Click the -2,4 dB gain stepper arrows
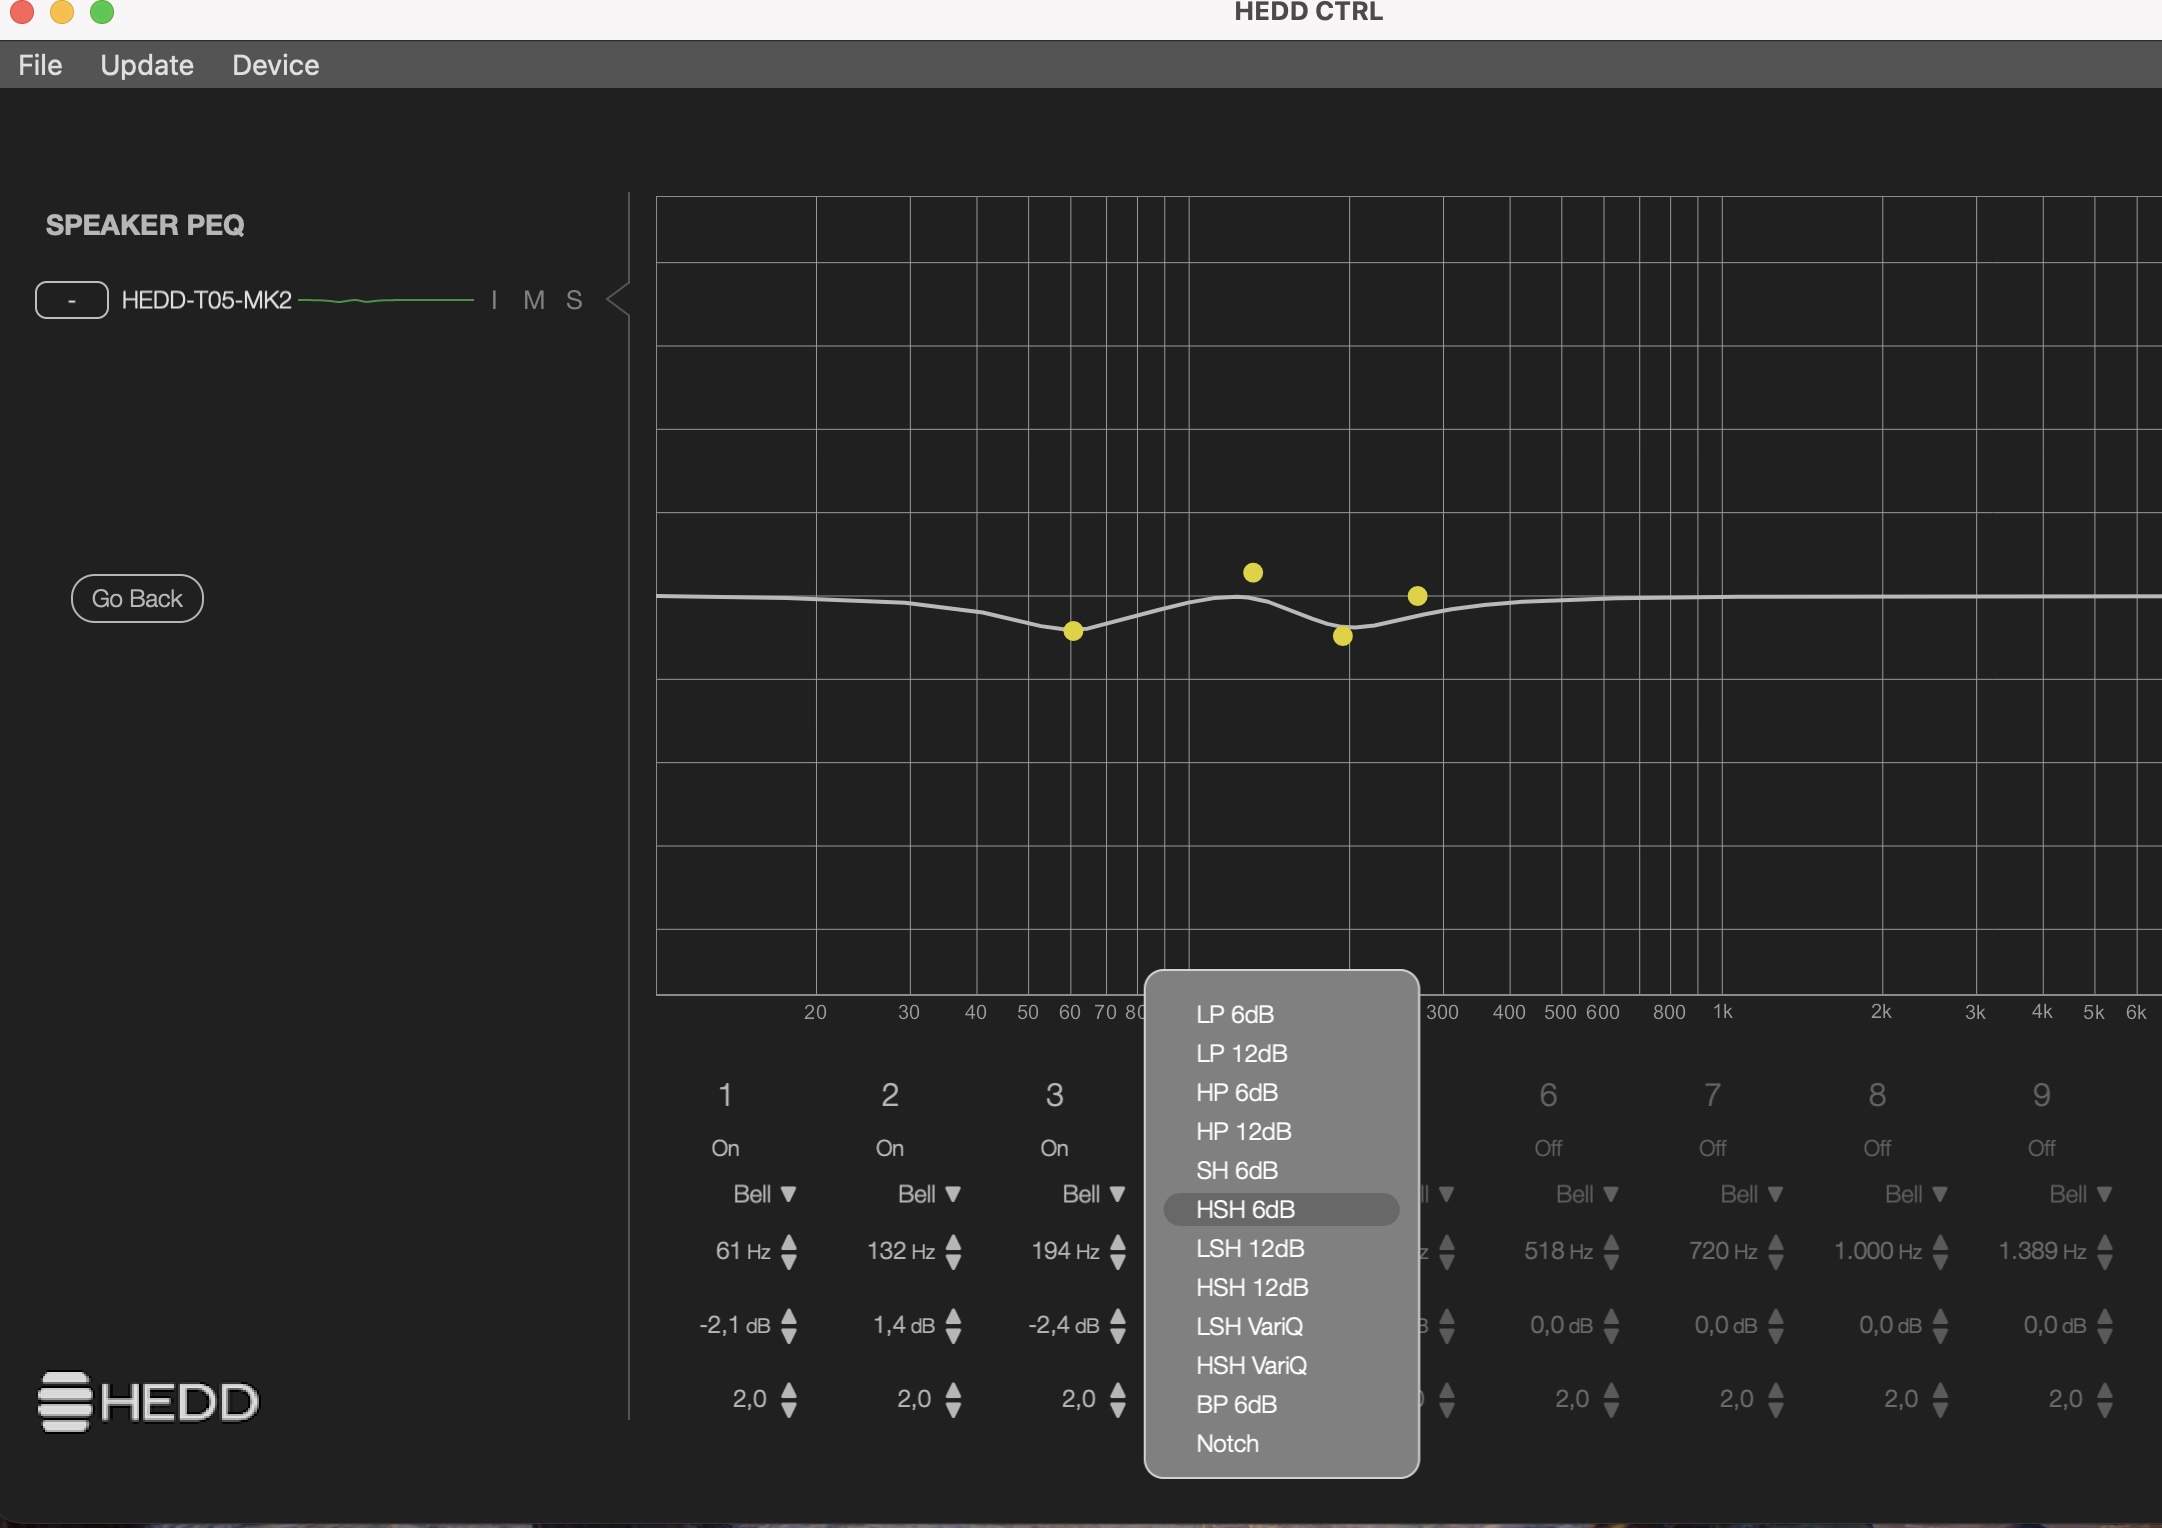Screen dimensions: 2162x1528 click(1118, 1326)
